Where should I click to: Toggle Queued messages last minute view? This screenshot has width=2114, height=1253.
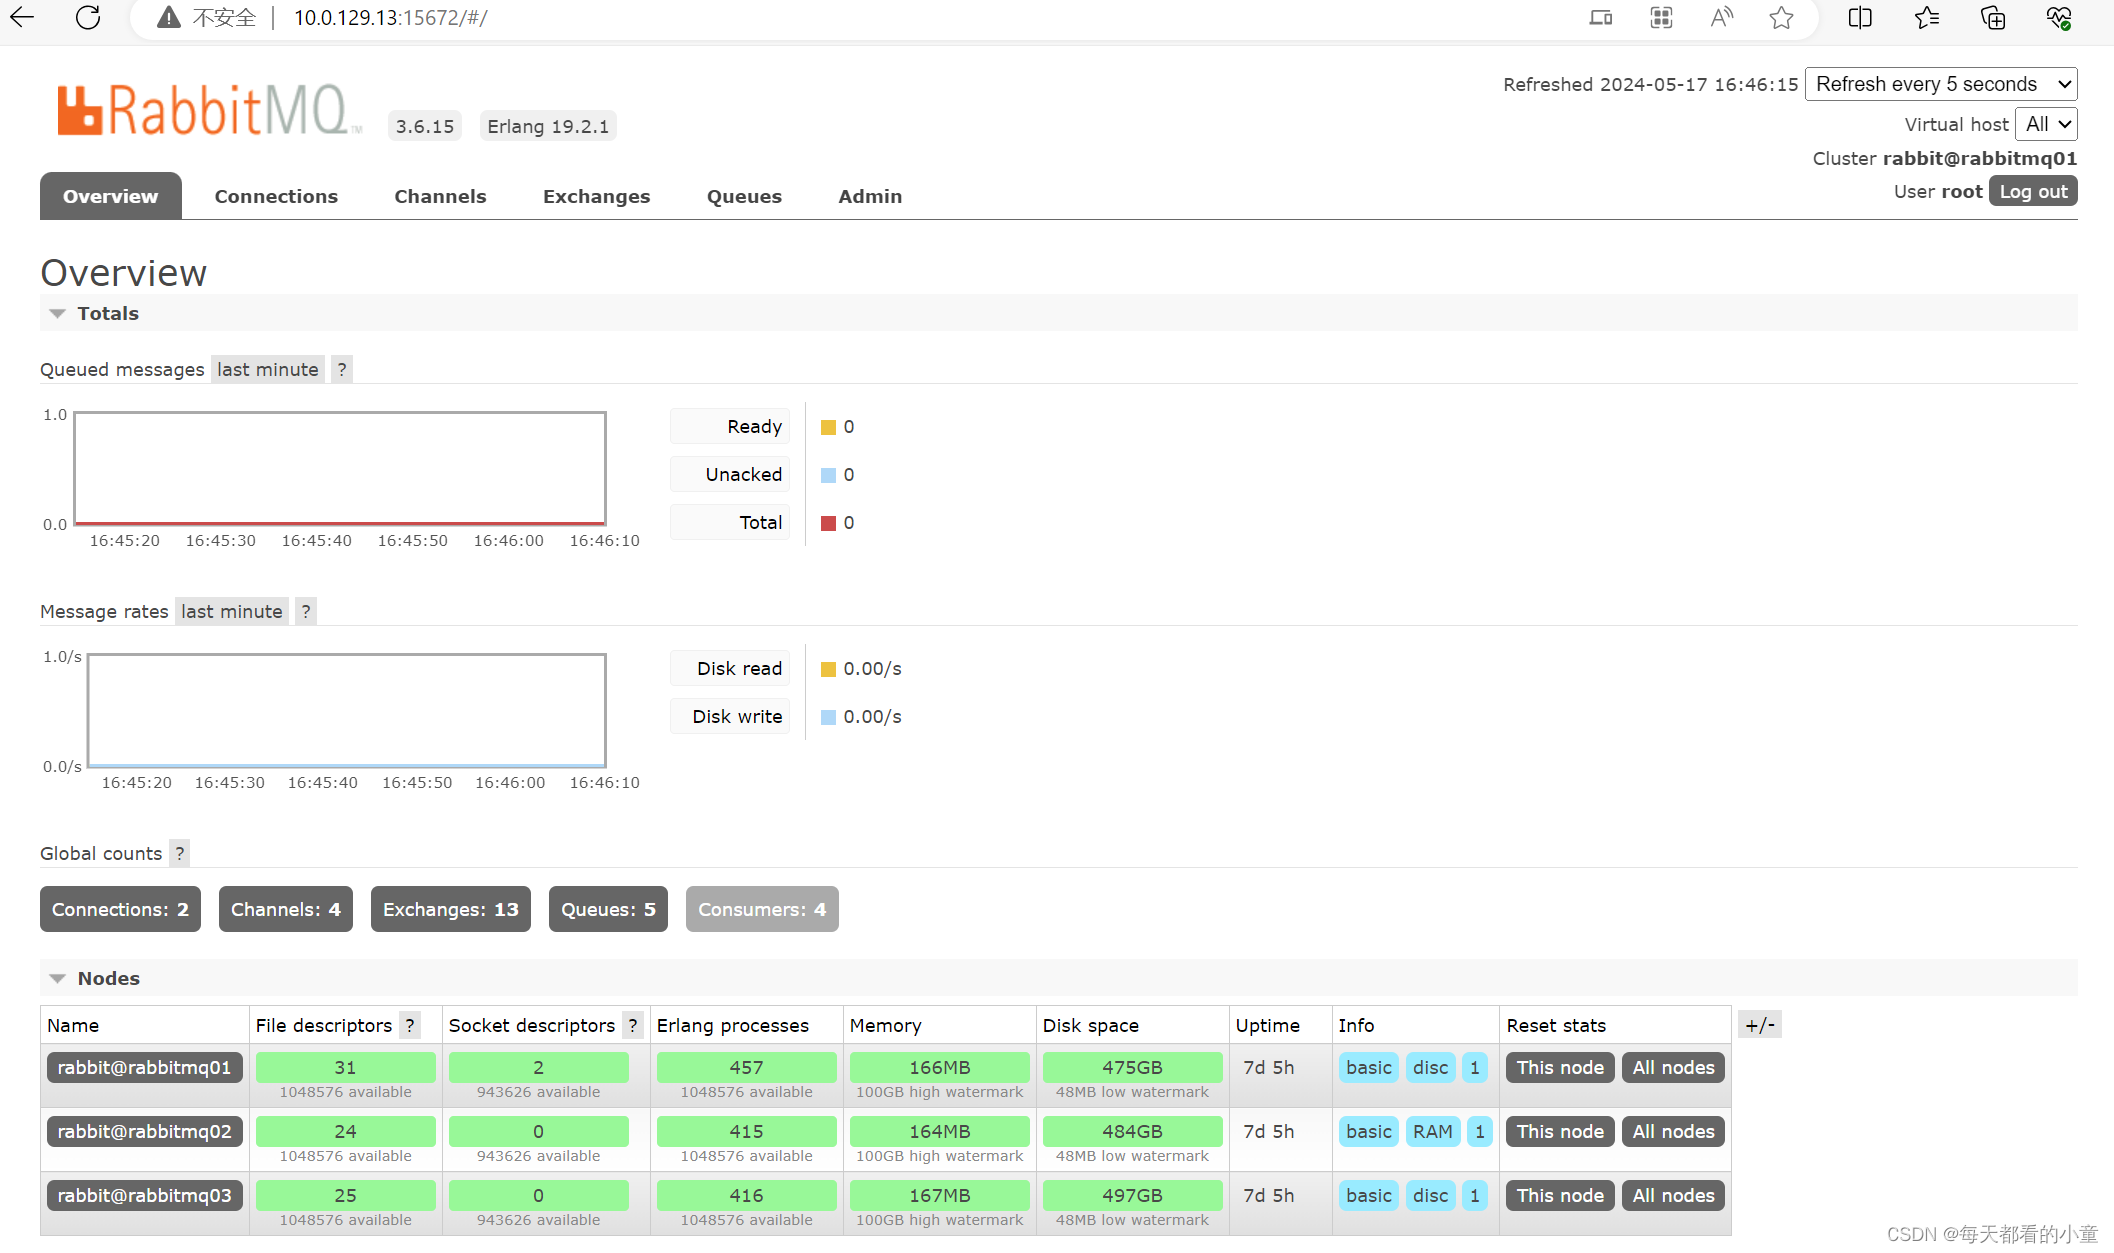click(x=267, y=369)
